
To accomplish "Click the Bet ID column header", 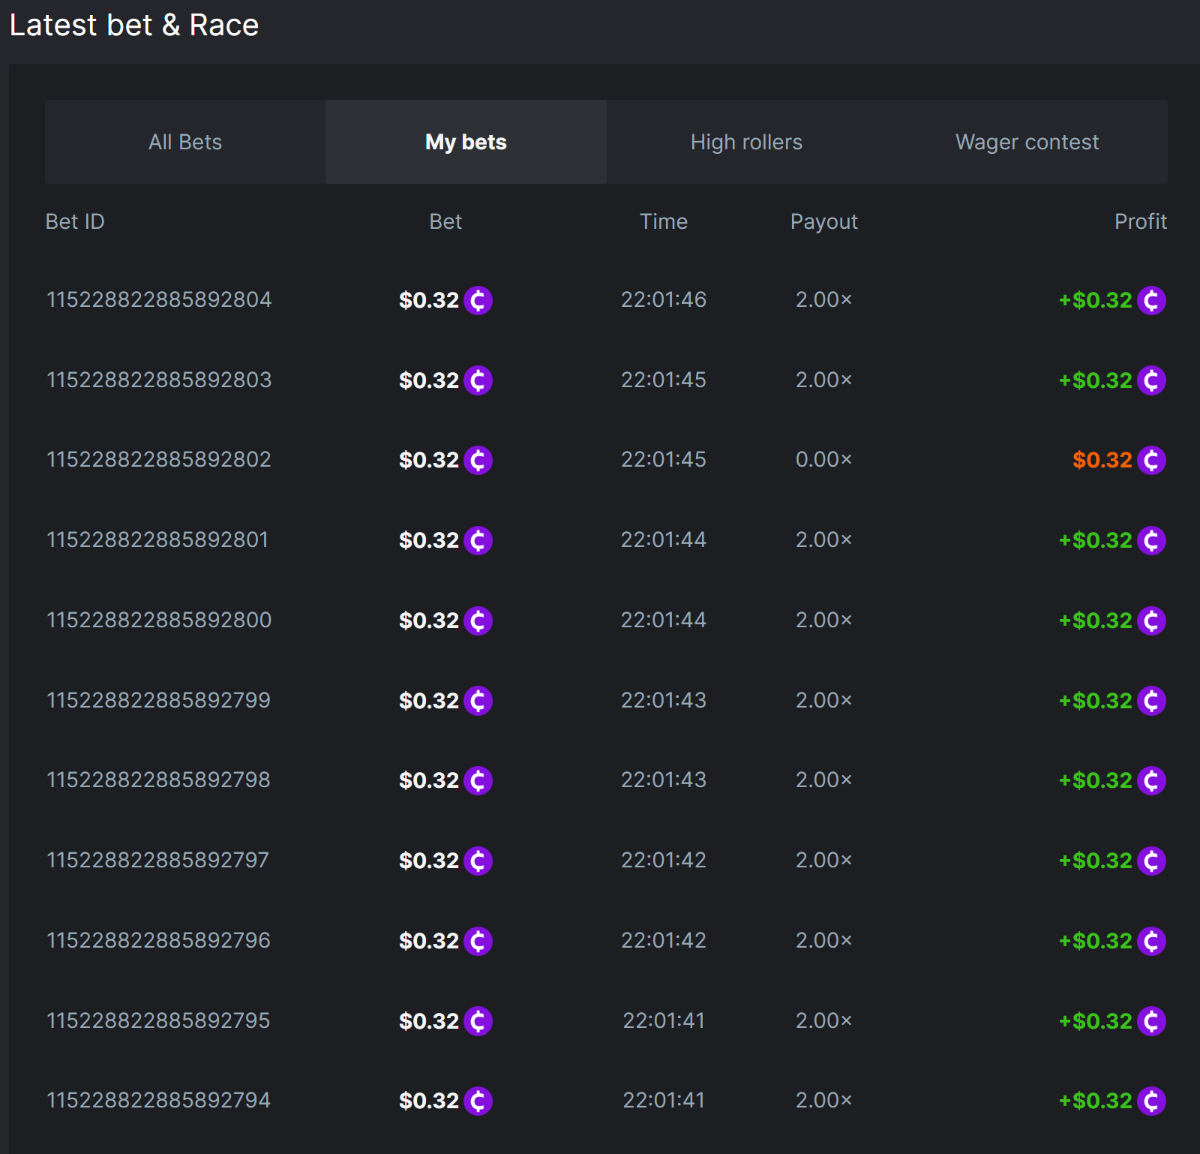I will tap(75, 222).
